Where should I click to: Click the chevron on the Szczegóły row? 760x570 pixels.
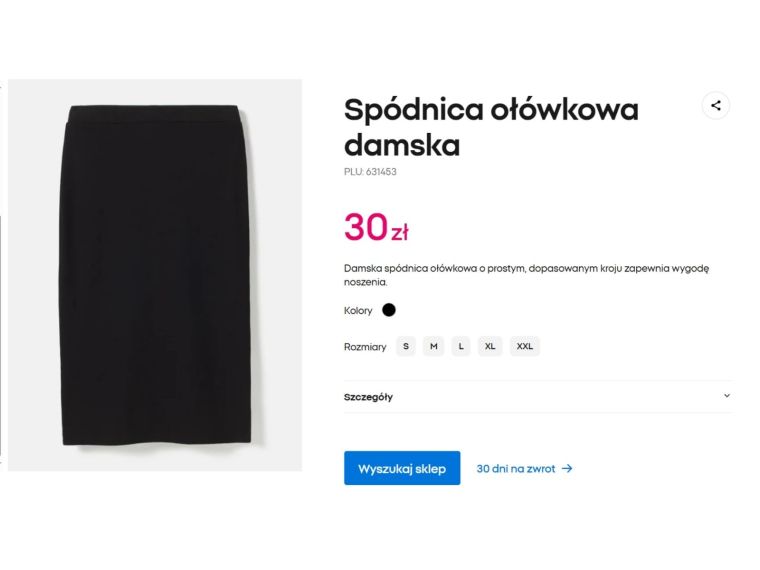[727, 396]
